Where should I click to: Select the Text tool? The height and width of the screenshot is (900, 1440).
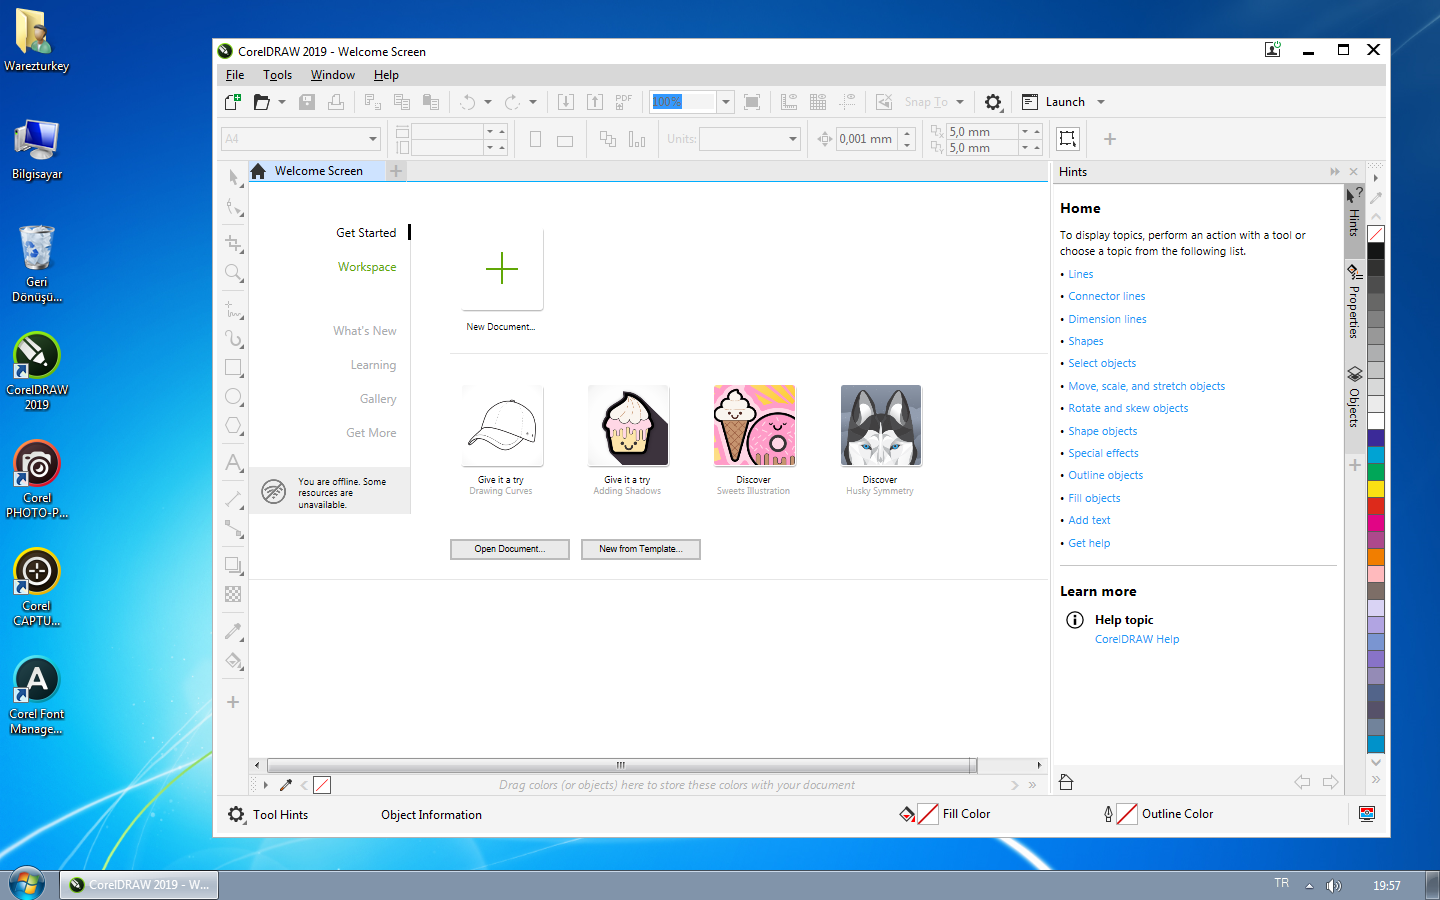(x=234, y=462)
